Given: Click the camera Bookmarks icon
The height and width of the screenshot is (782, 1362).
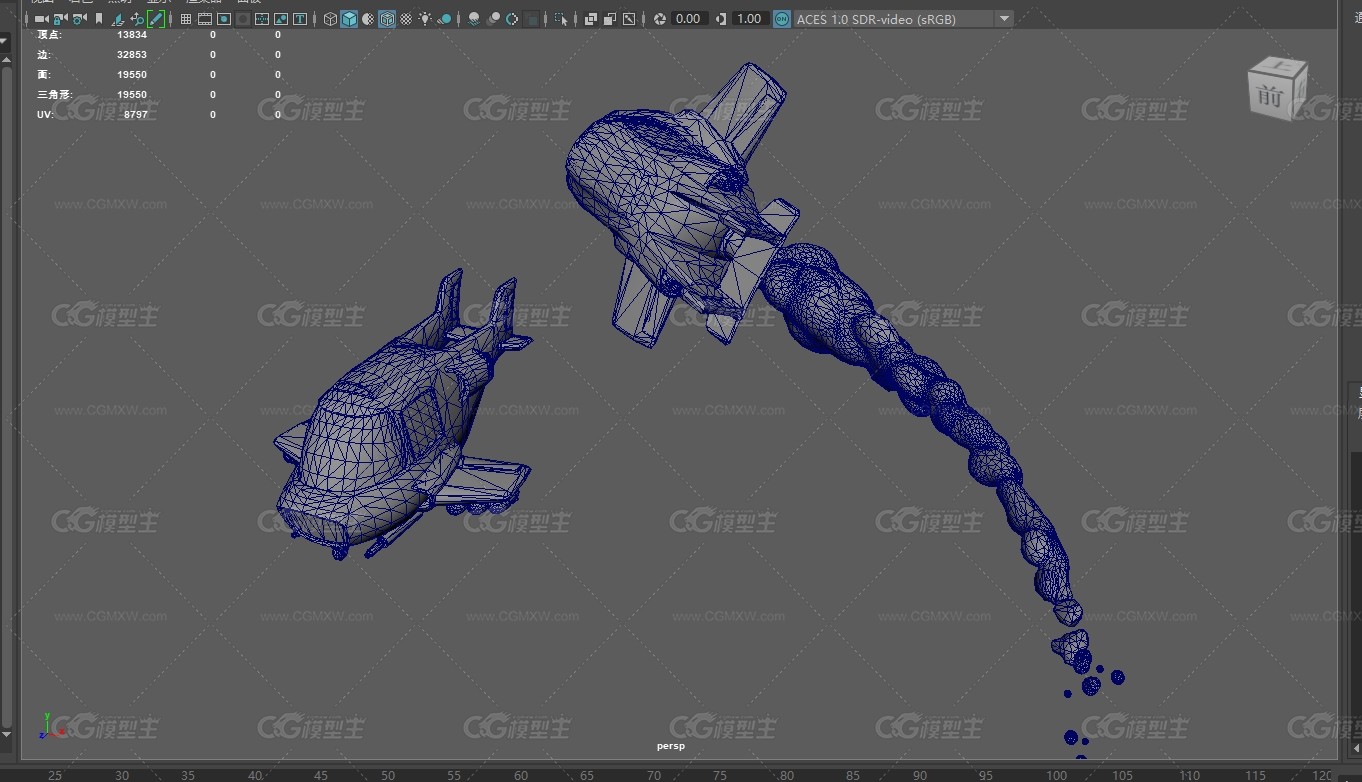Looking at the screenshot, I should point(99,19).
